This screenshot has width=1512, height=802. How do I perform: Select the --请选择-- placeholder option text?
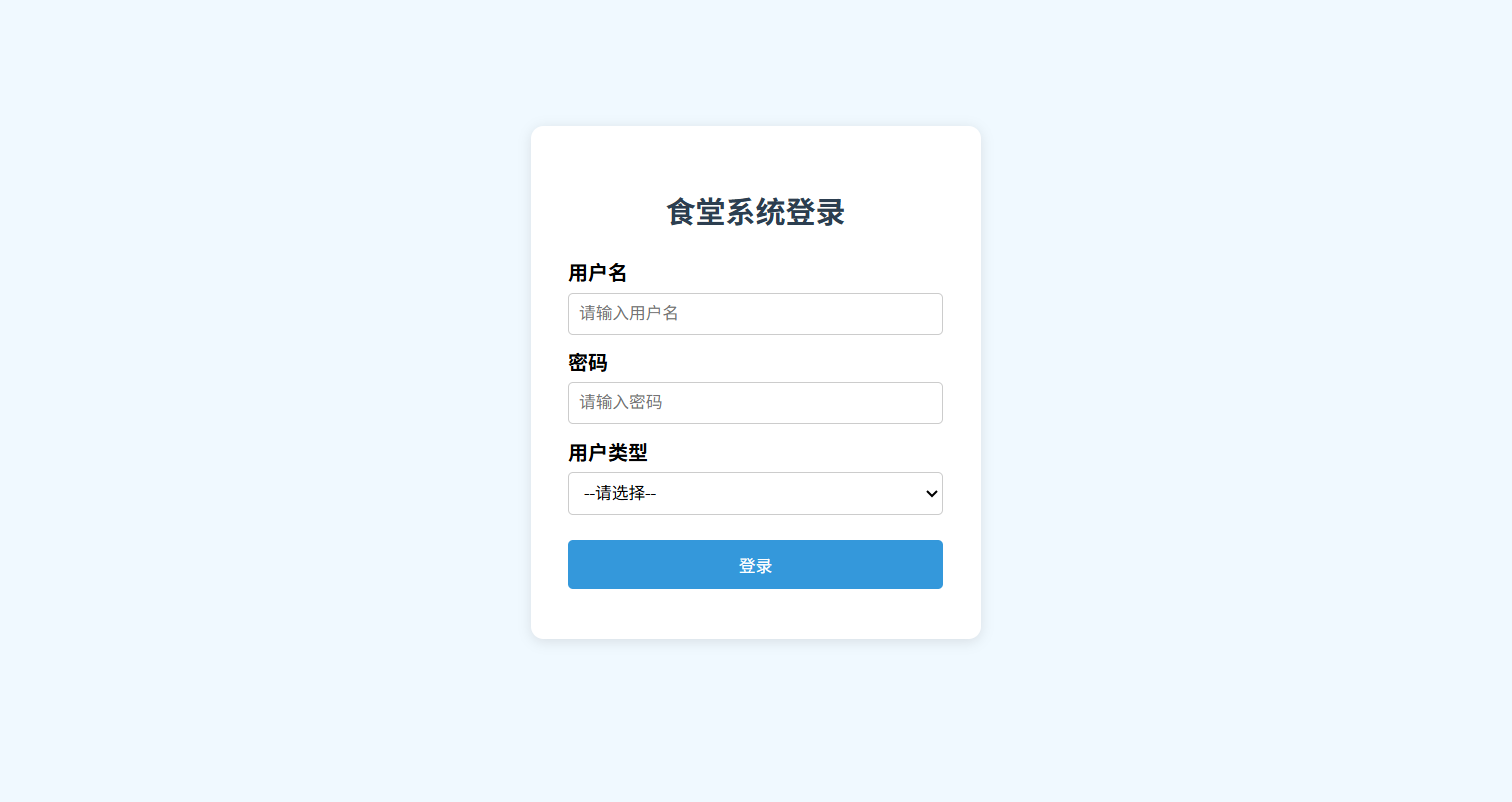click(619, 494)
